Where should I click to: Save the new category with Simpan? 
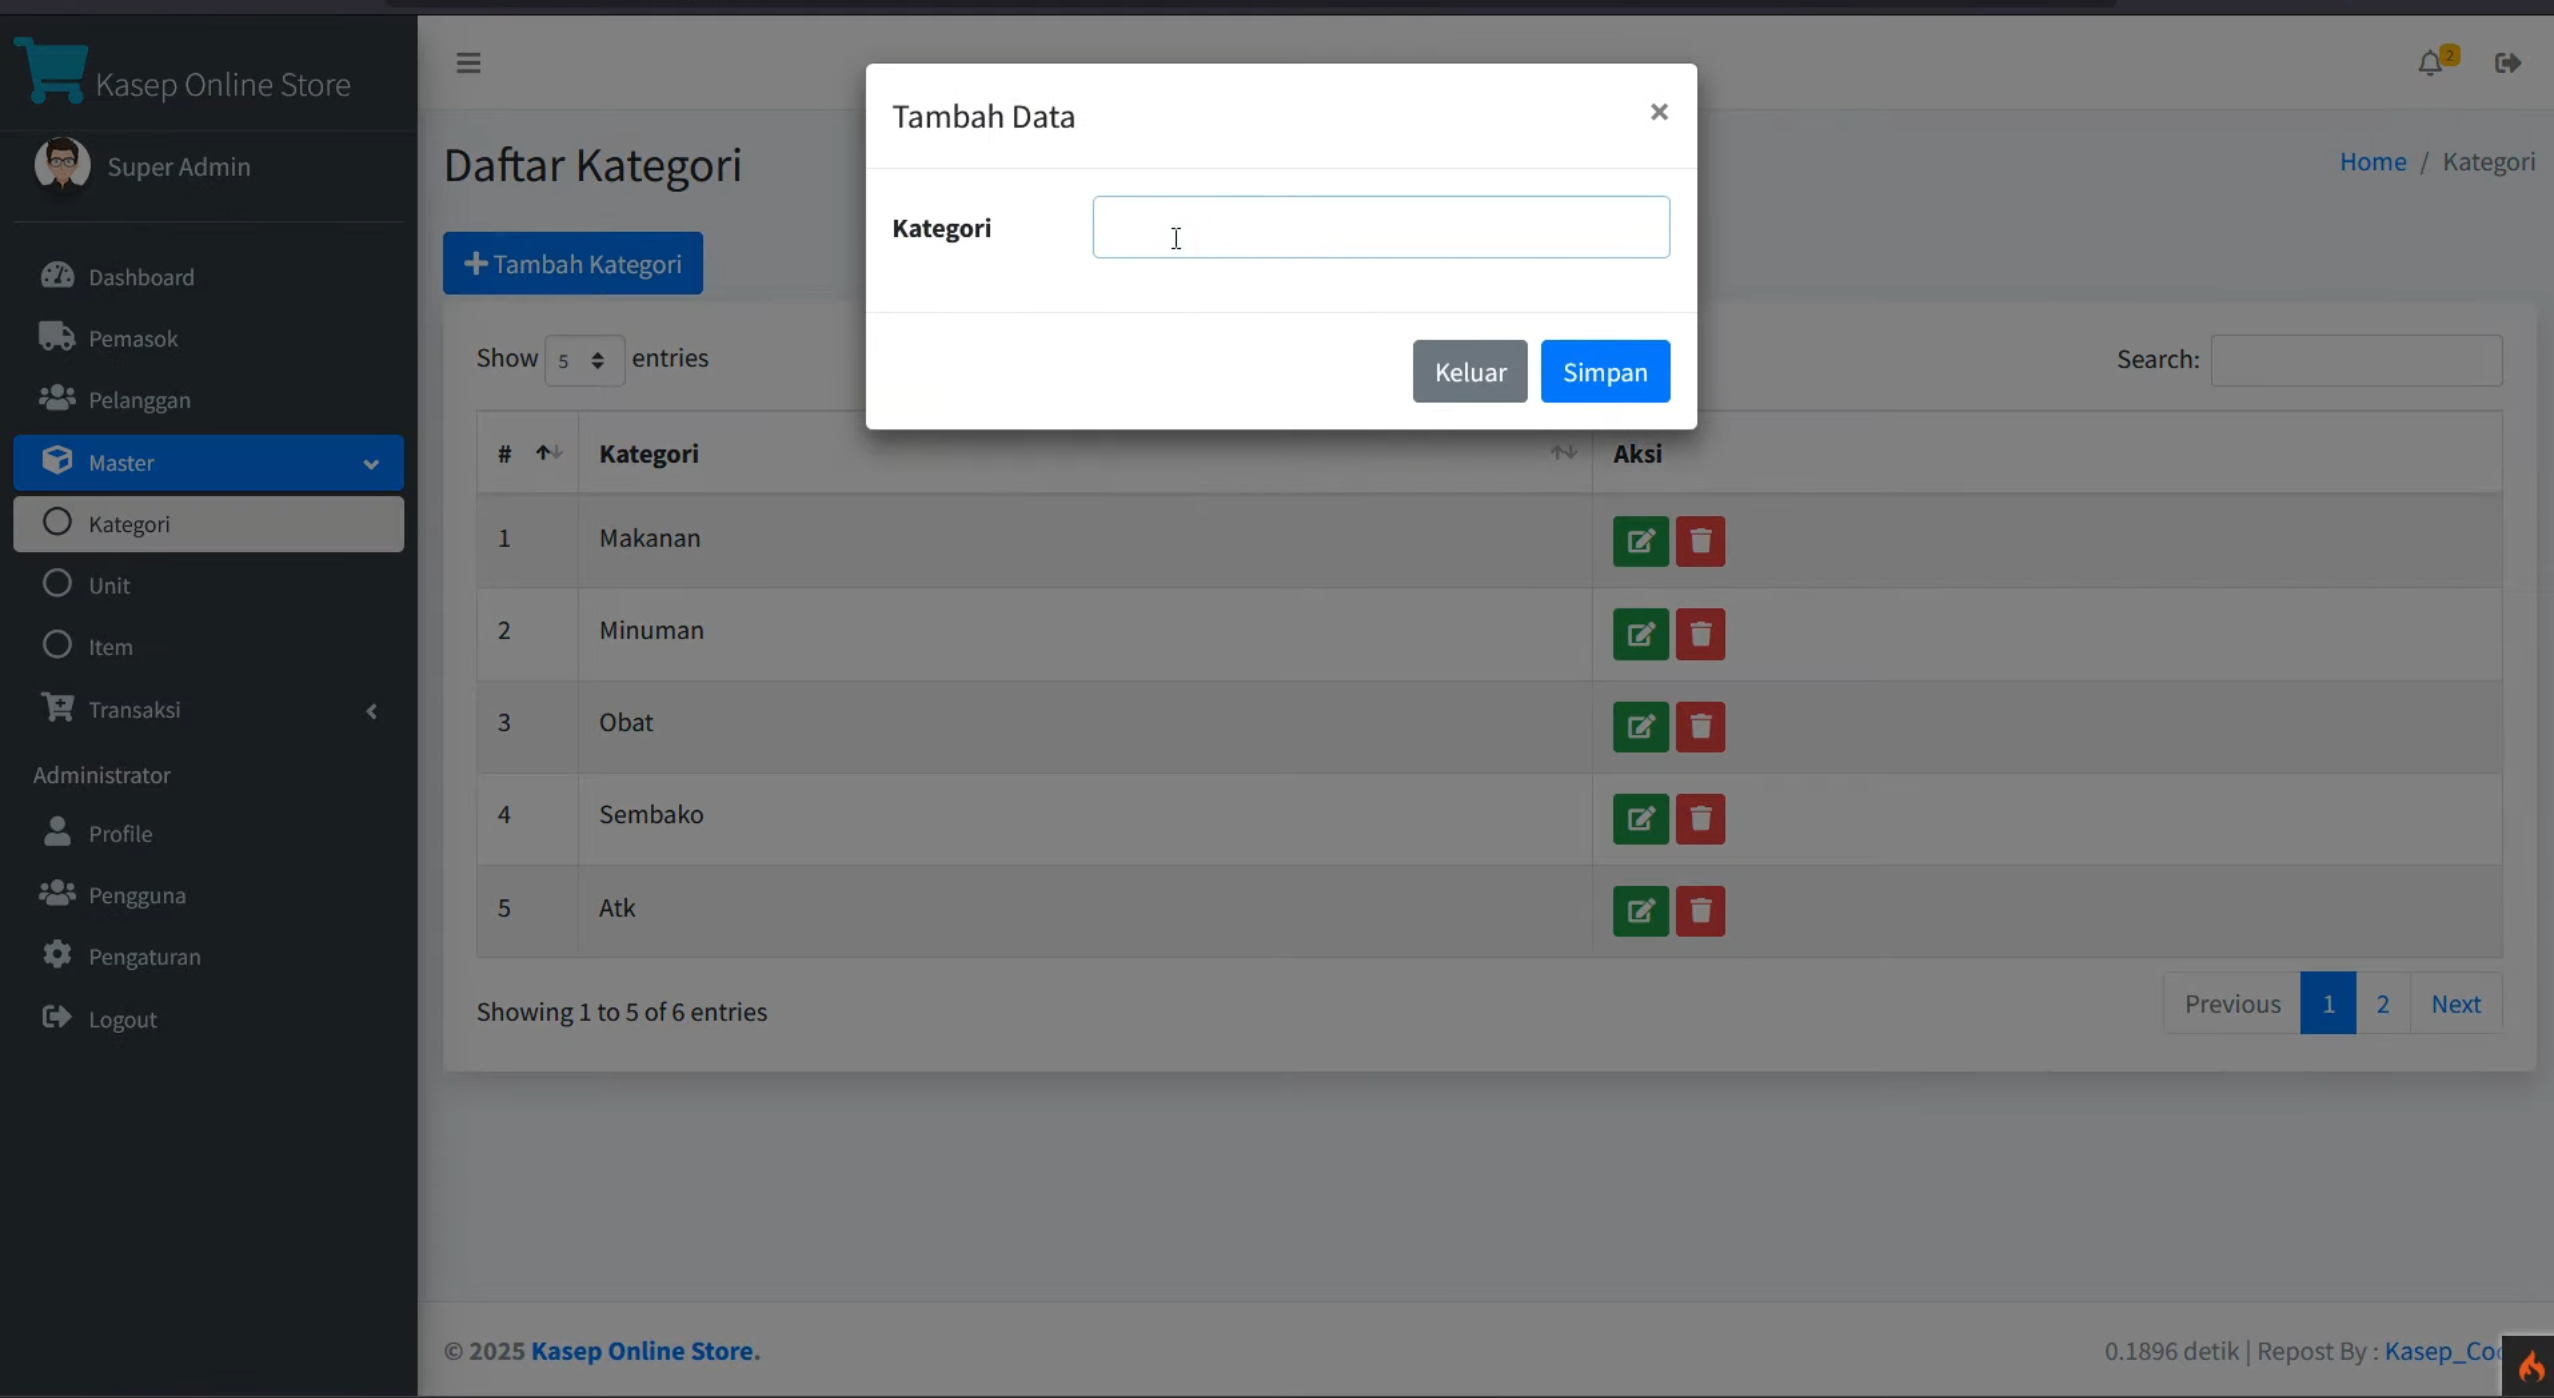click(1605, 371)
